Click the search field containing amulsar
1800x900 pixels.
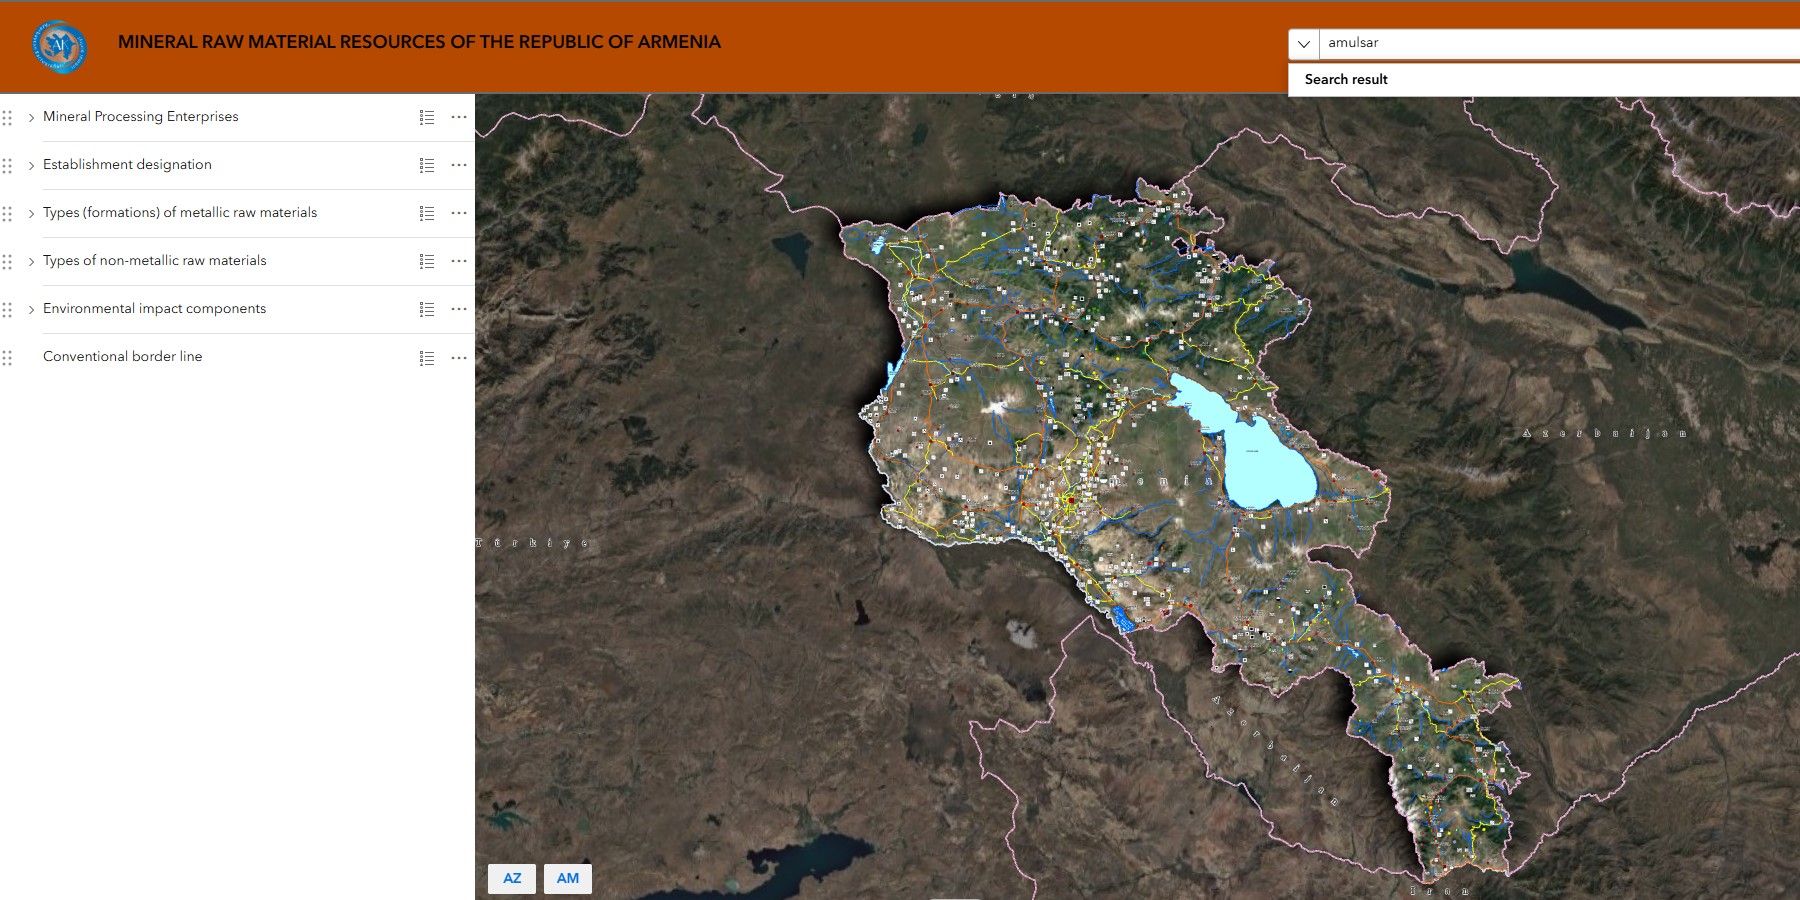[1550, 43]
